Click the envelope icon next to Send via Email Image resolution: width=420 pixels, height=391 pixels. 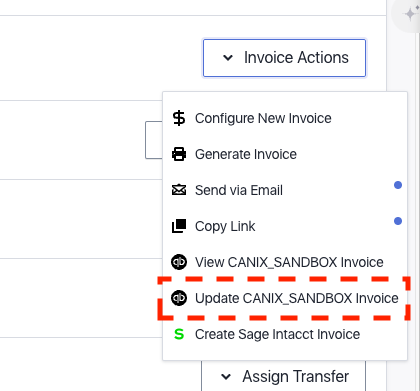point(179,190)
